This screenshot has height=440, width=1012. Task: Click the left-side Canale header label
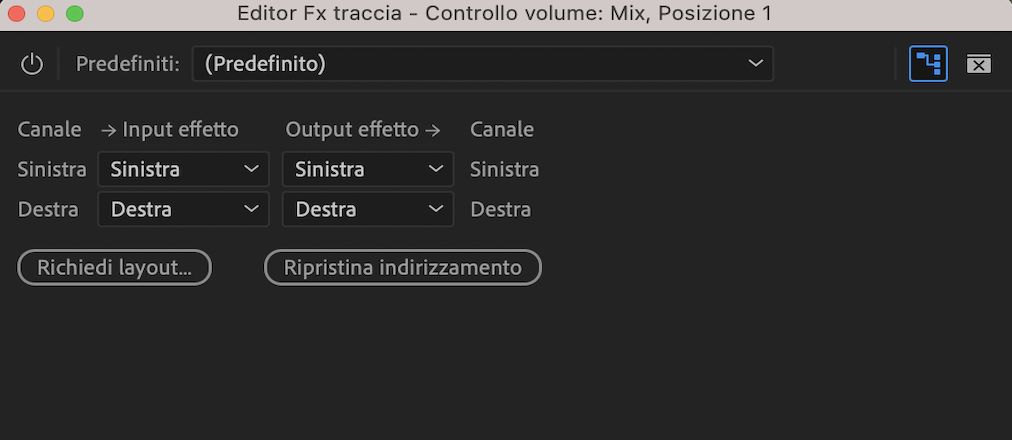(x=49, y=129)
